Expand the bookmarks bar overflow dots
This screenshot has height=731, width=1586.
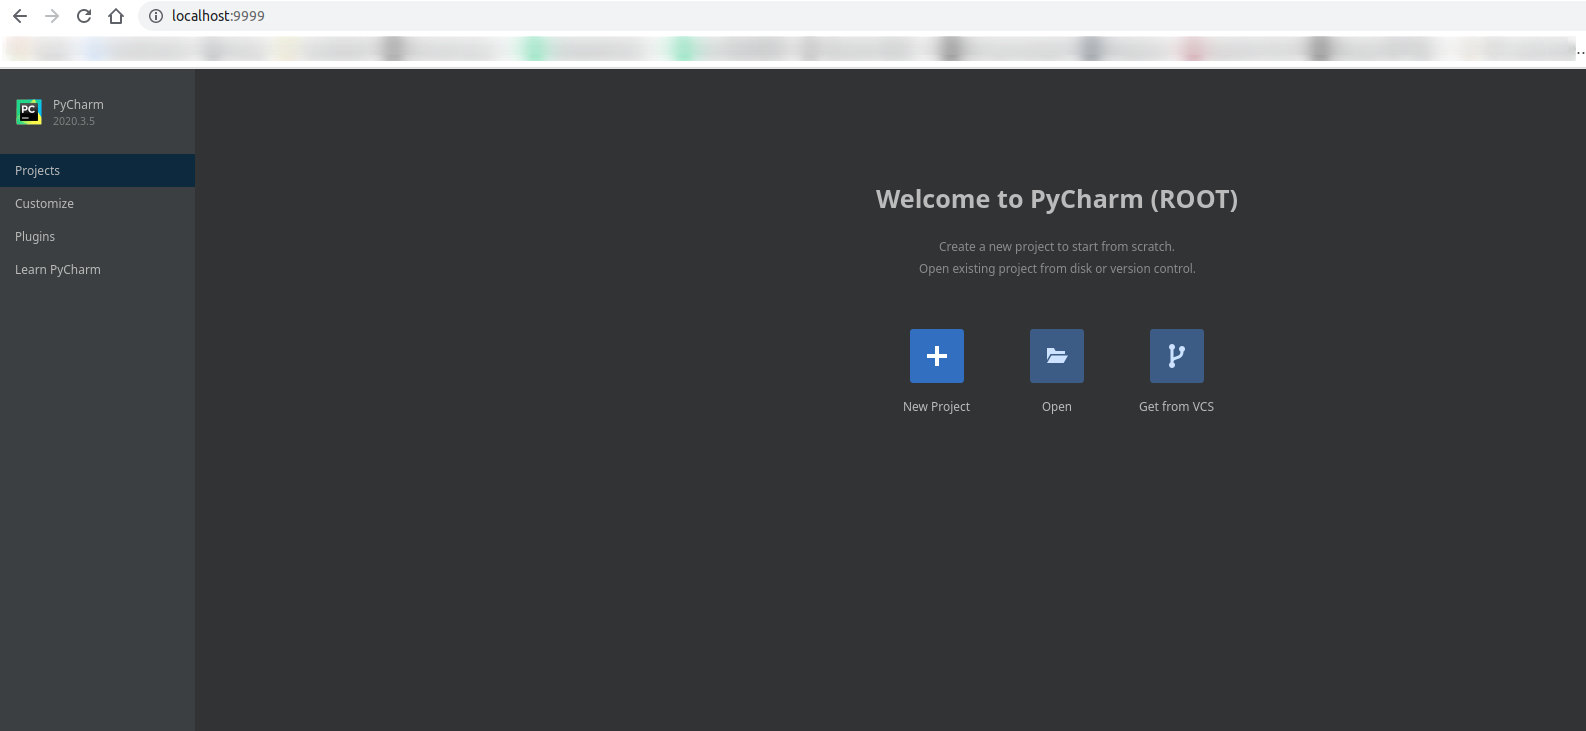click(x=1580, y=50)
